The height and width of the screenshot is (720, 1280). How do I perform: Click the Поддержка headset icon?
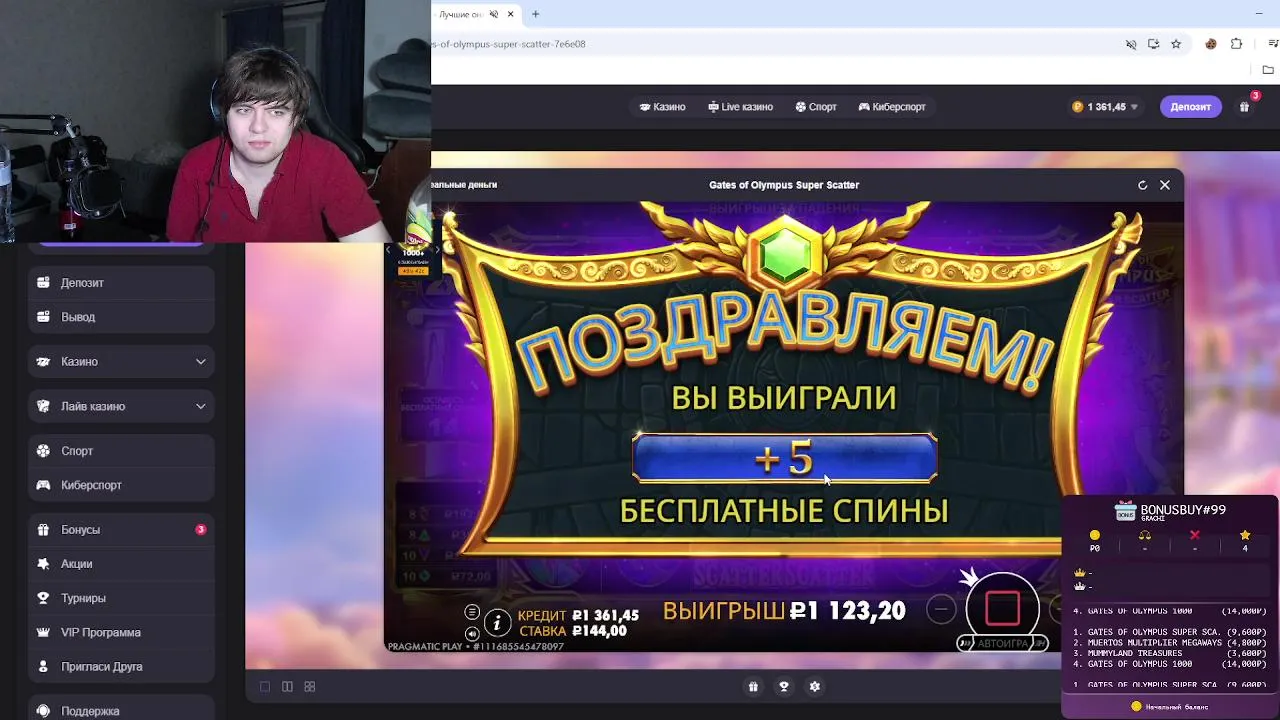(43, 711)
